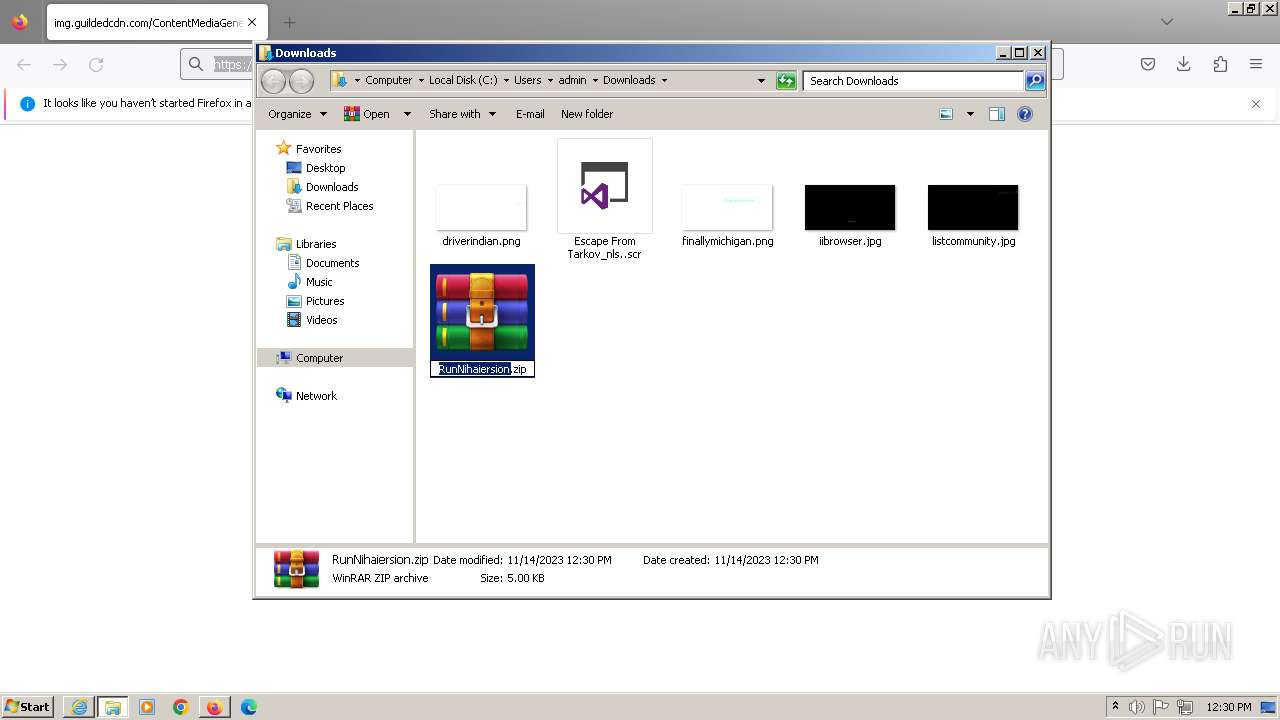1280x720 pixels.
Task: Open Downloads in Favorites
Action: [x=332, y=187]
